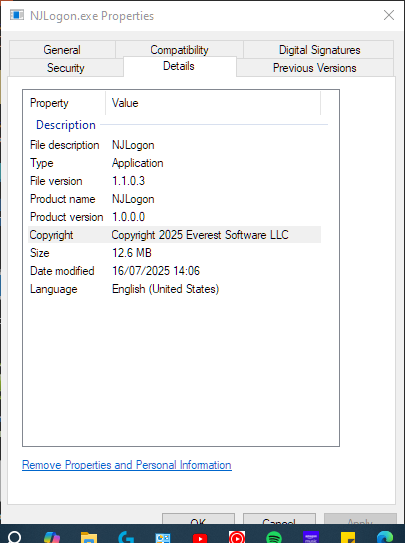Open the Digital Signatures tab
The width and height of the screenshot is (405, 543).
click(319, 50)
